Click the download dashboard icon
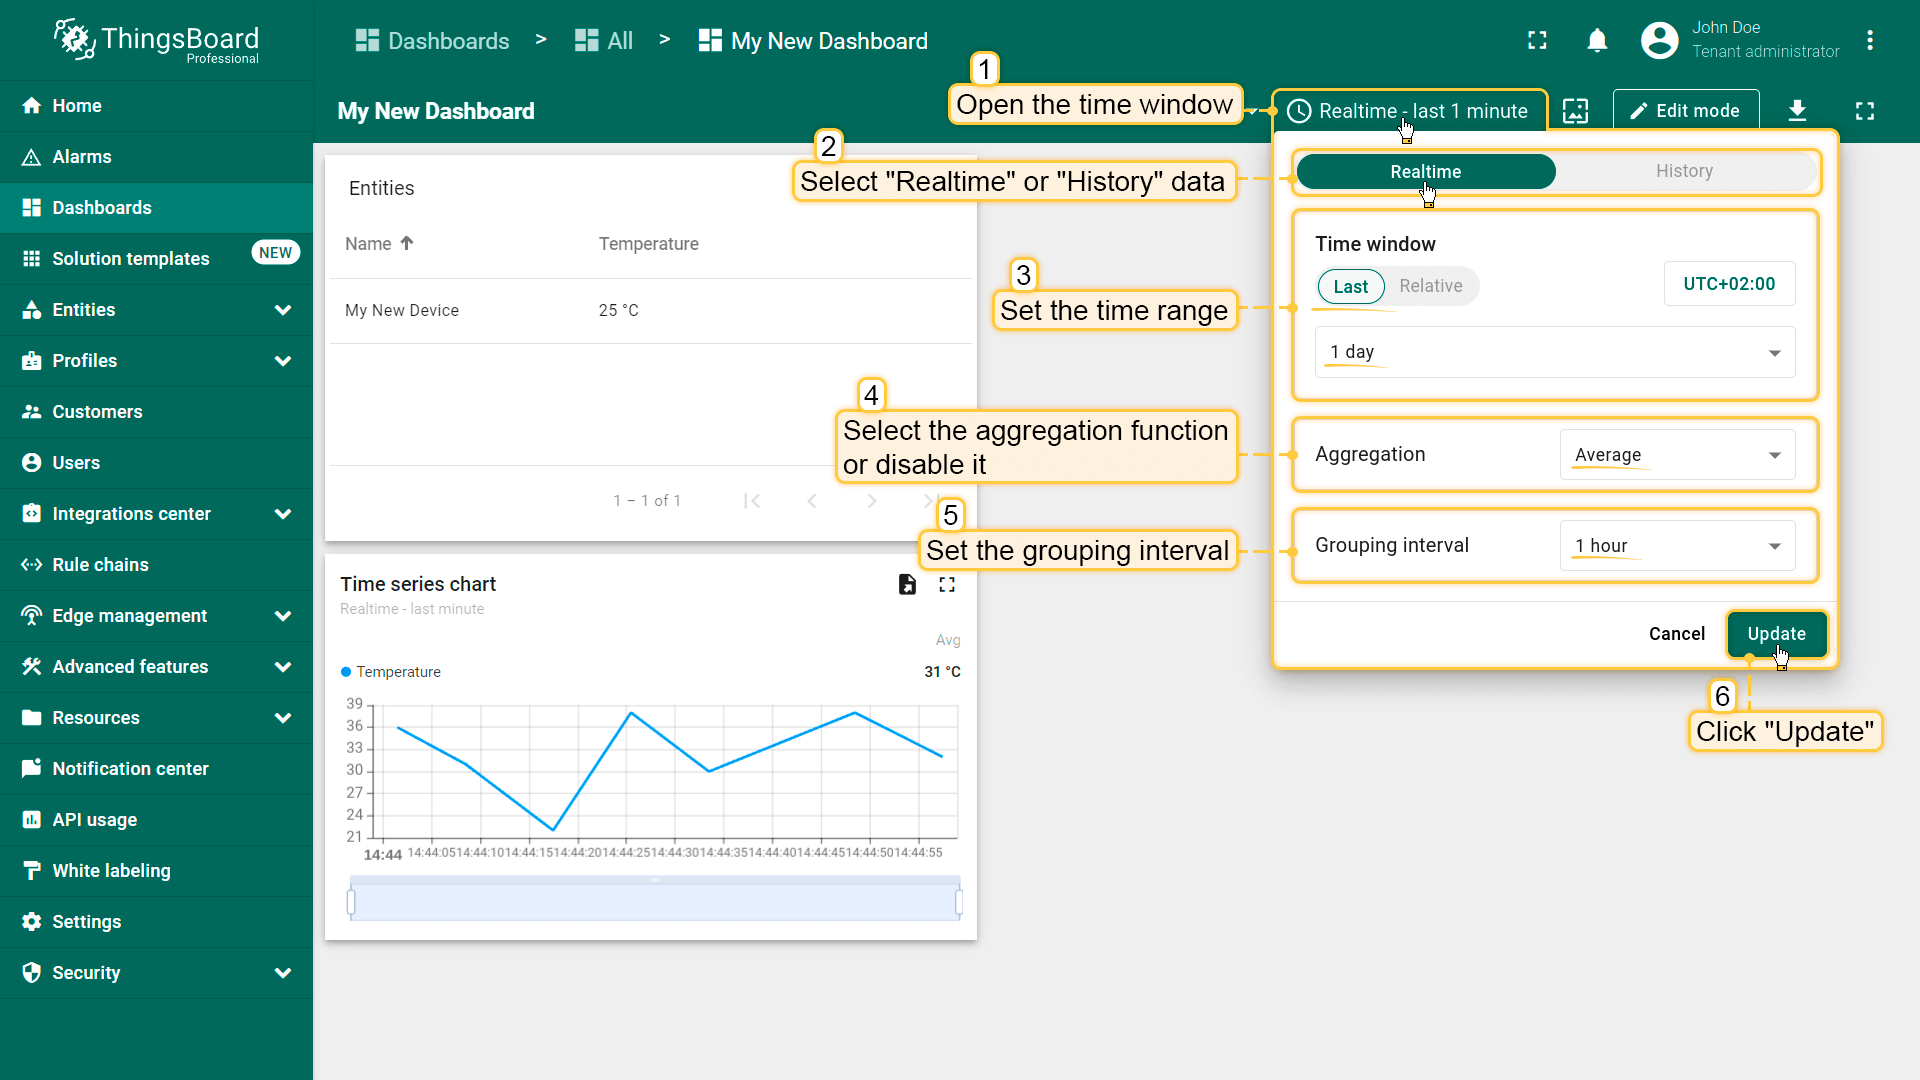1920x1080 pixels. [1797, 111]
